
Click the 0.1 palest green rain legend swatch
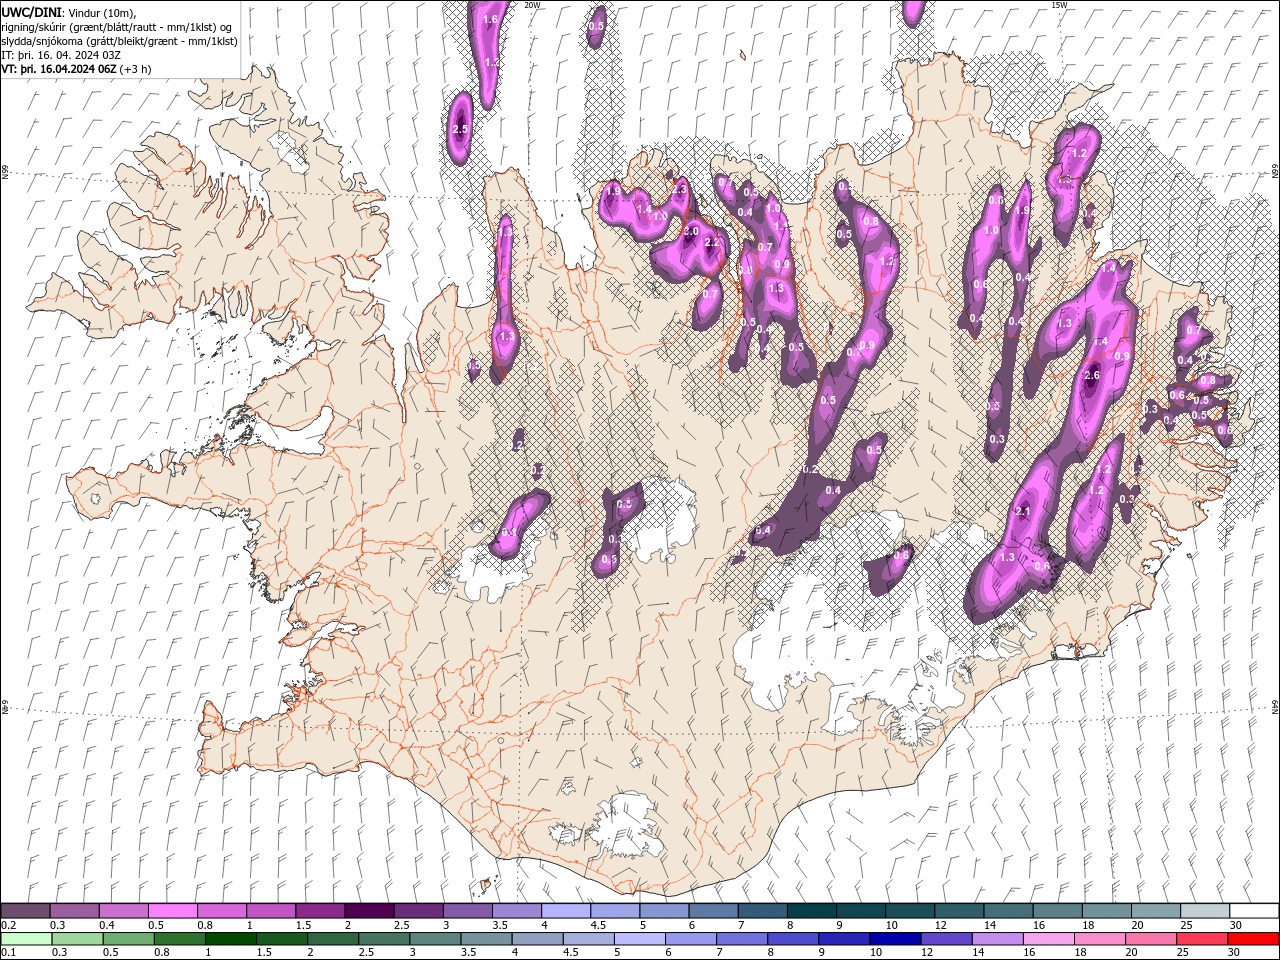coord(27,939)
